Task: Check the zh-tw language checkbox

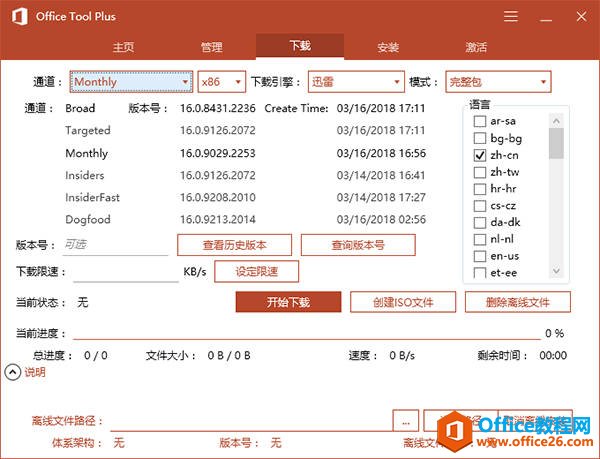Action: 480,172
